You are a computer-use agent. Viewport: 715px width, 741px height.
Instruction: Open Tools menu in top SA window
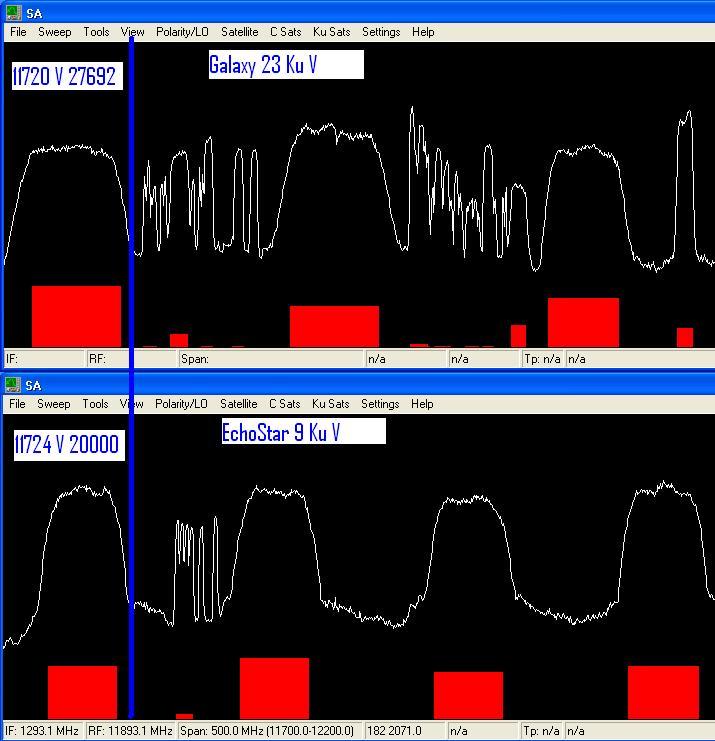[96, 32]
